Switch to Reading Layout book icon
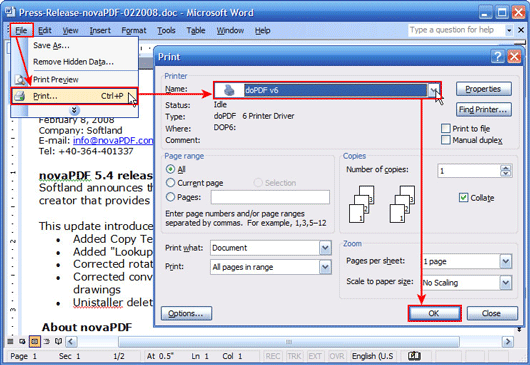530x365 pixels. pos(58,341)
